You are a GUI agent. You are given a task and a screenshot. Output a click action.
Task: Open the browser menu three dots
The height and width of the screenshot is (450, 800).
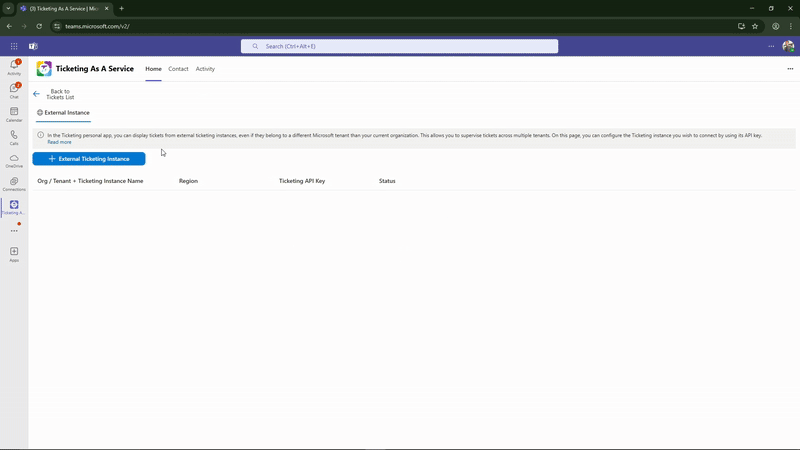click(791, 26)
